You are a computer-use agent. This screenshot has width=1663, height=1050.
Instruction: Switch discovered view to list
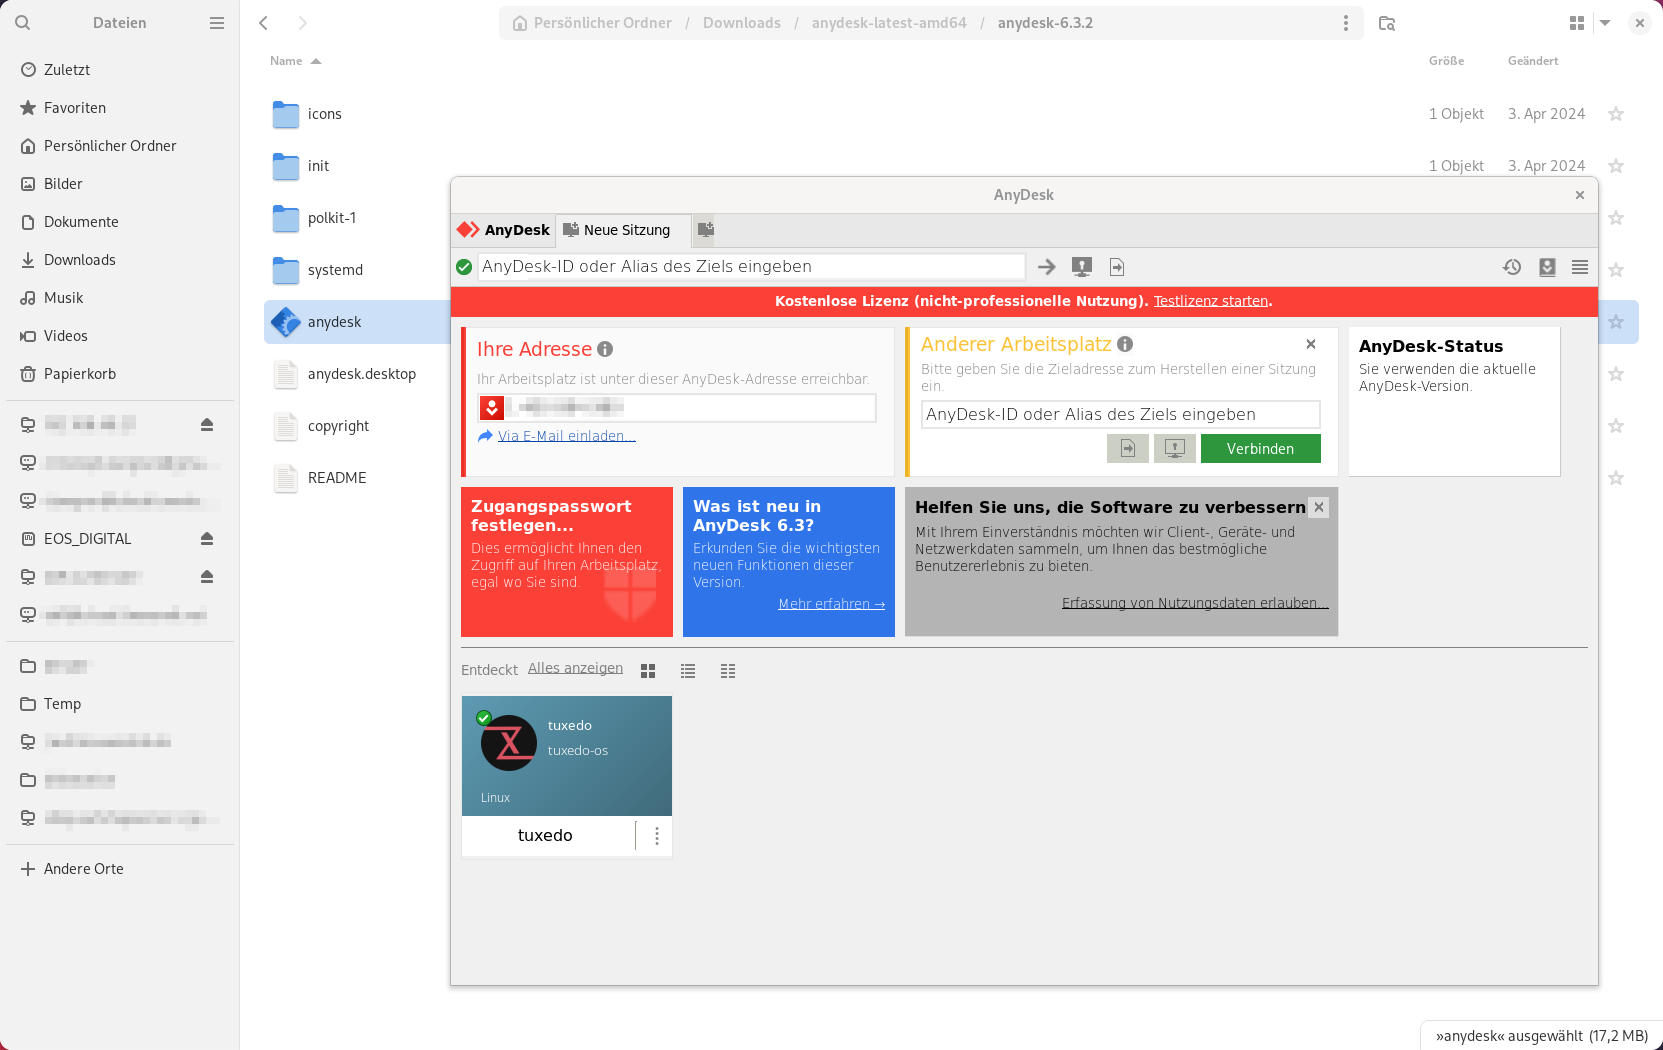[688, 671]
